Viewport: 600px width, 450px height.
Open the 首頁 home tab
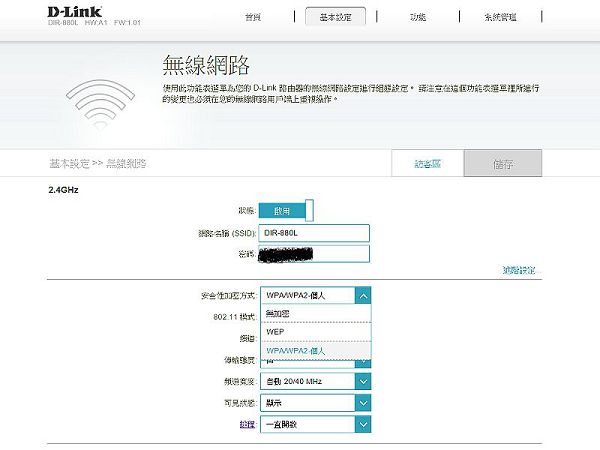[253, 17]
